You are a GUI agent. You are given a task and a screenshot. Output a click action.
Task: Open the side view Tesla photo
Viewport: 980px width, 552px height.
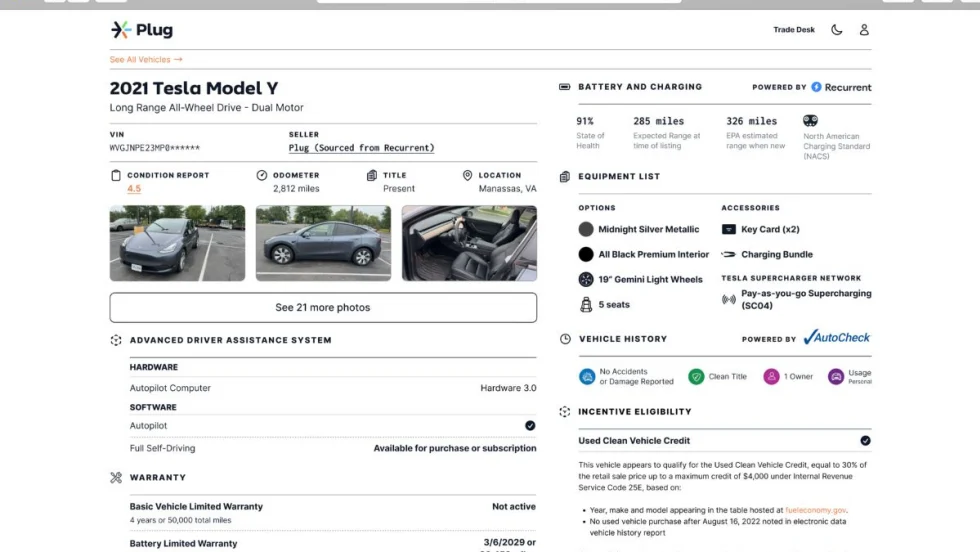323,243
